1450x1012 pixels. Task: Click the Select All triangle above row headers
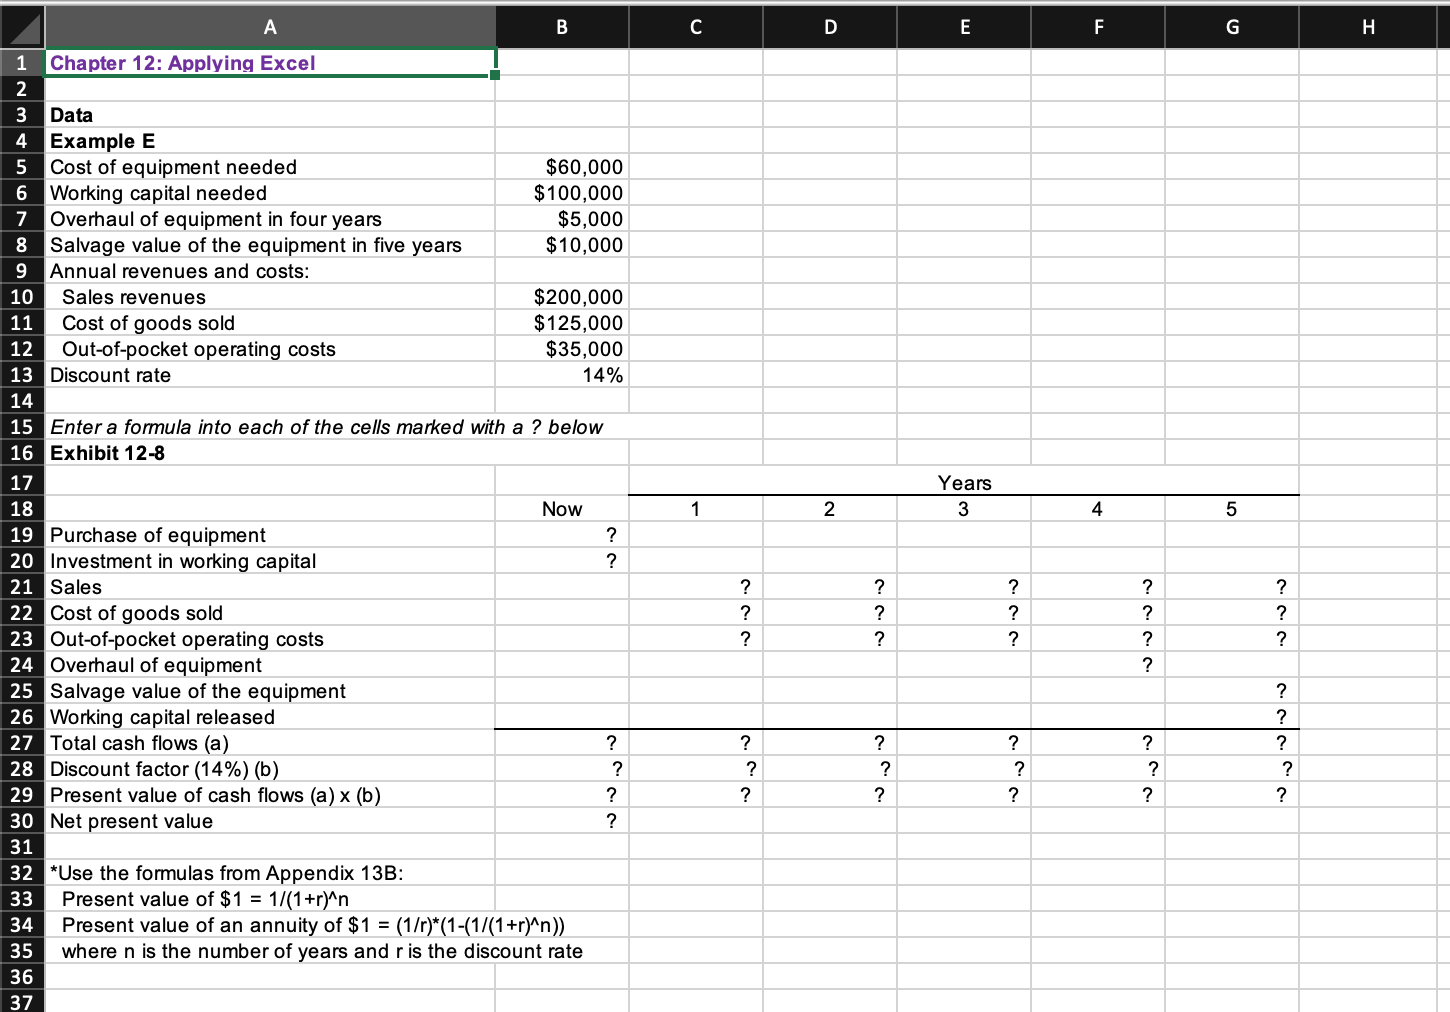click(21, 26)
